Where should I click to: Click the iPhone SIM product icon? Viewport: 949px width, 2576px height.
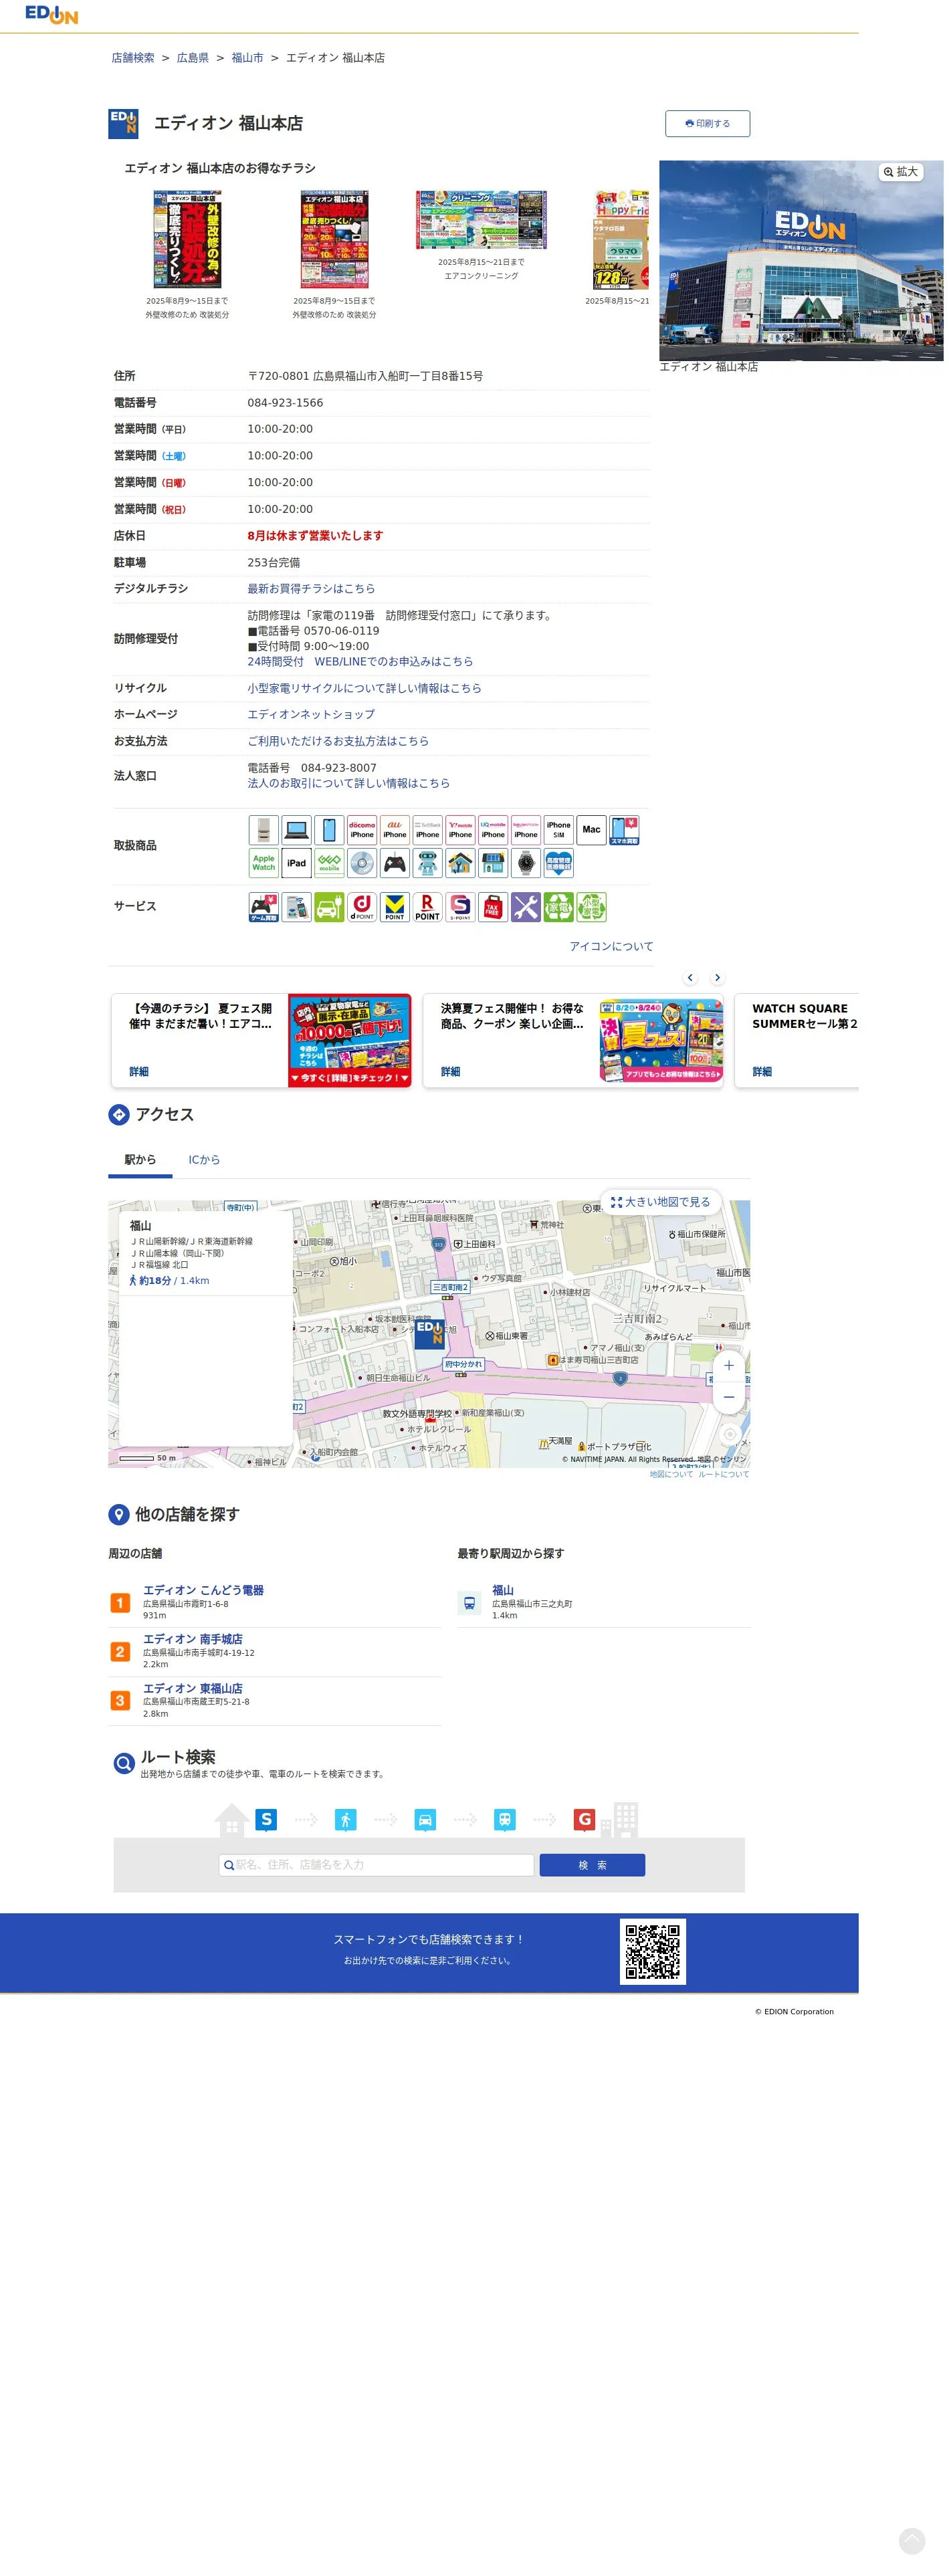(559, 830)
